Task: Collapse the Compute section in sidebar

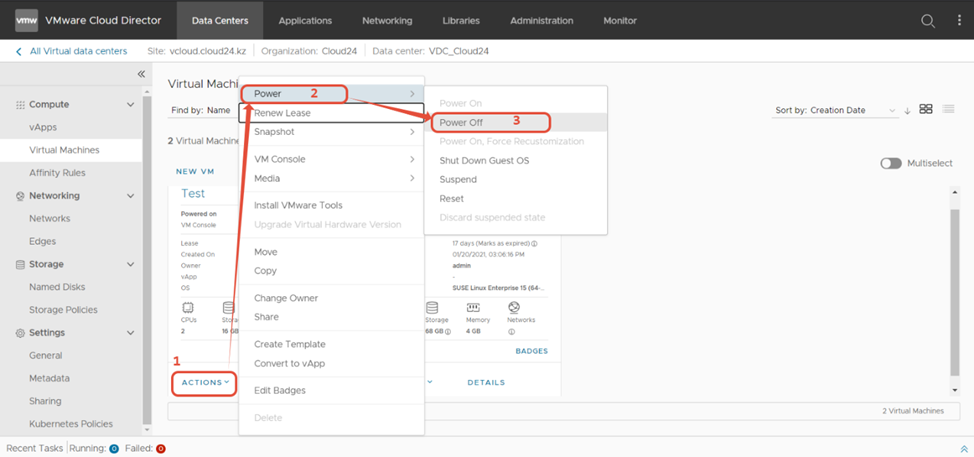Action: [130, 105]
